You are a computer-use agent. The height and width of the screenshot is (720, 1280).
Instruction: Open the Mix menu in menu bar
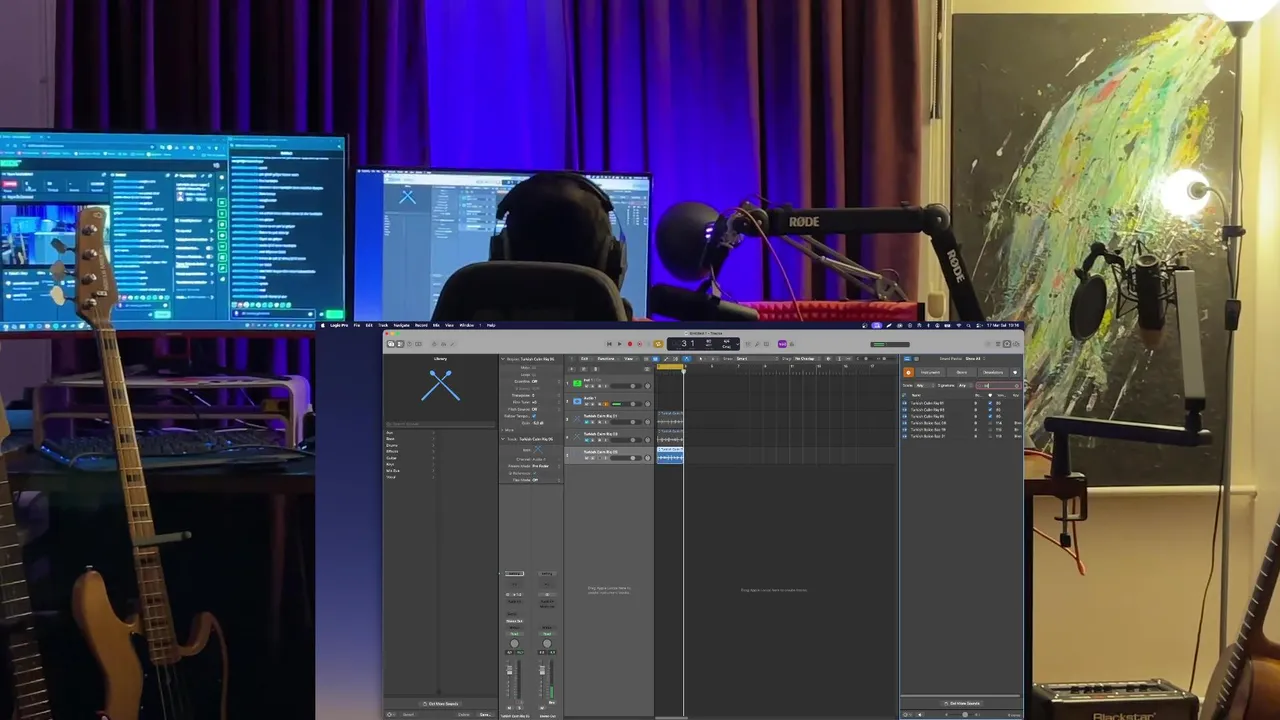(436, 325)
